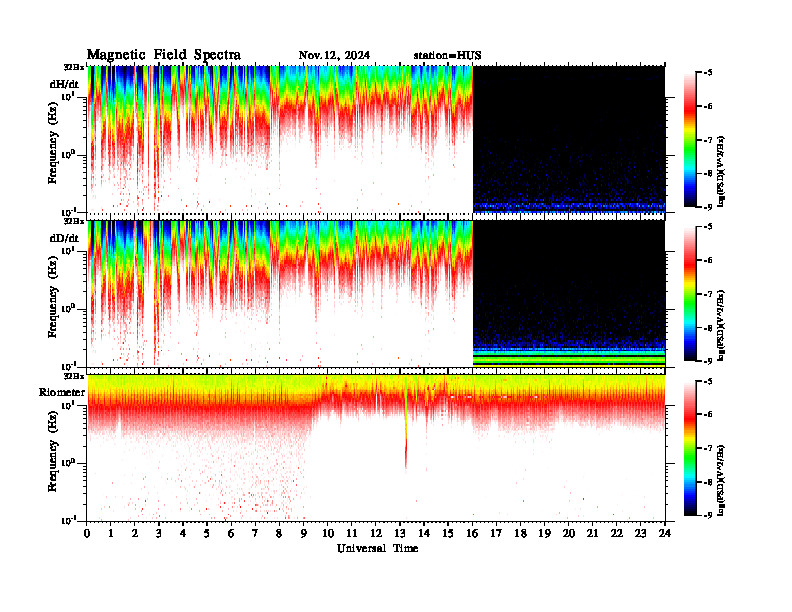The height and width of the screenshot is (612, 792).
Task: Click the "13" hour tick label
Action: [400, 534]
